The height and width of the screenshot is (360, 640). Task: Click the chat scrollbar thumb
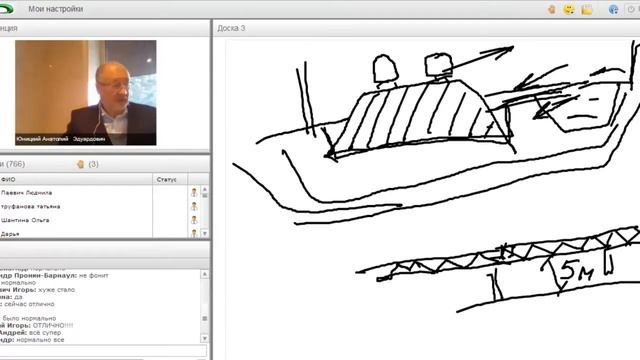coord(204,318)
